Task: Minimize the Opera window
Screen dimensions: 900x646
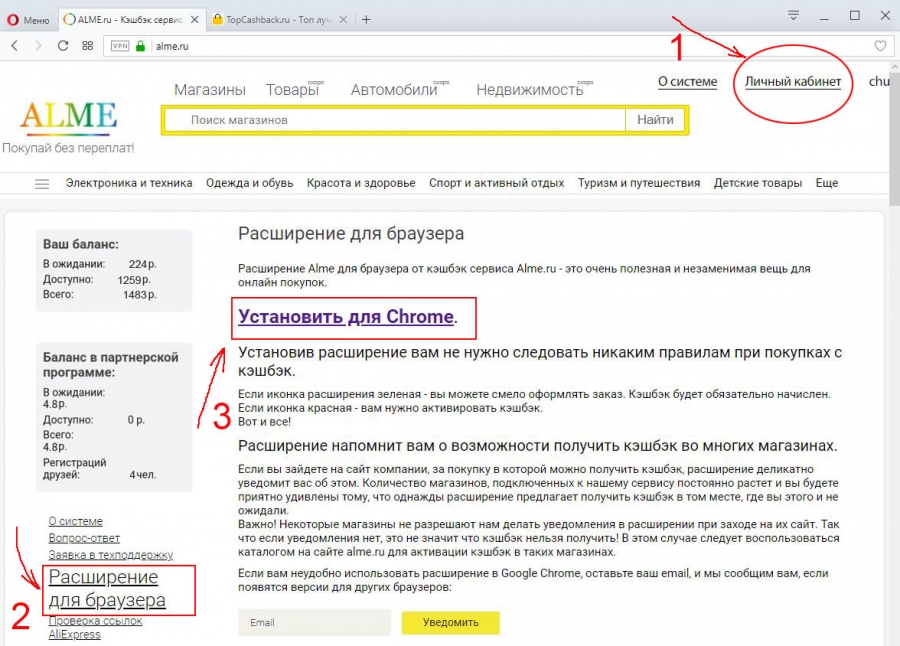Action: [824, 17]
